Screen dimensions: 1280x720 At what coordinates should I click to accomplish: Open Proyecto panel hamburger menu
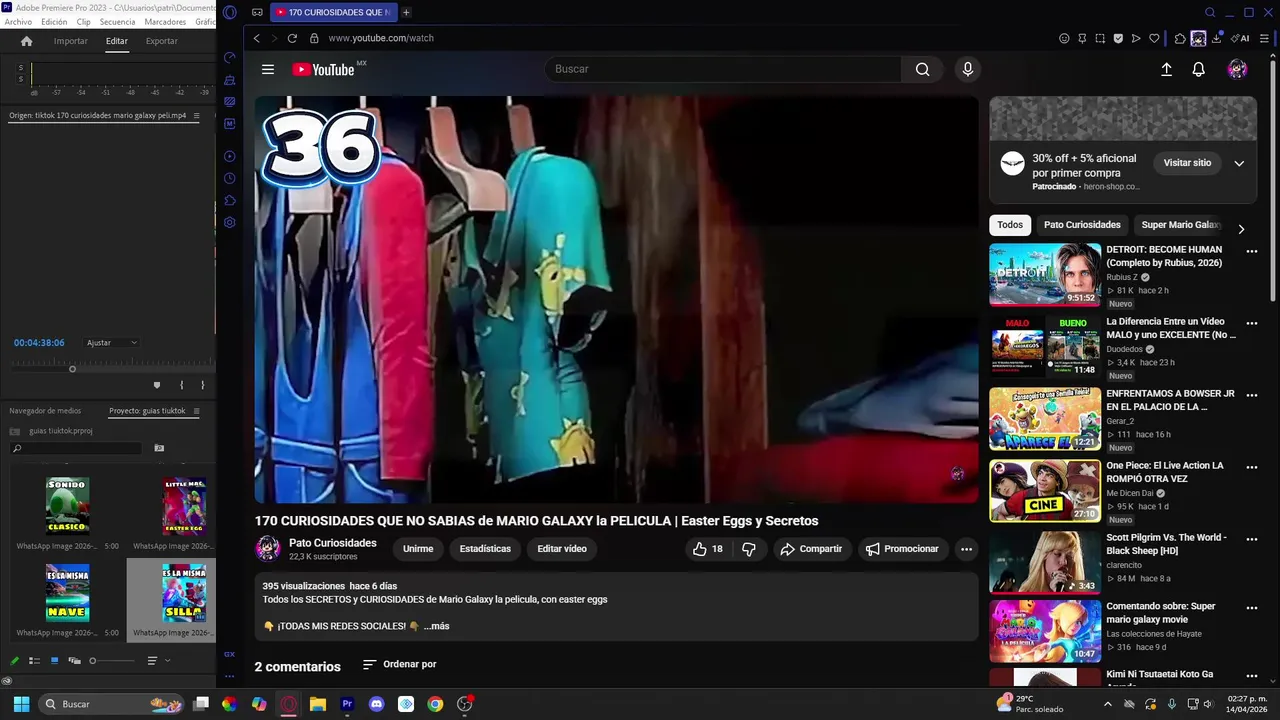click(x=196, y=411)
